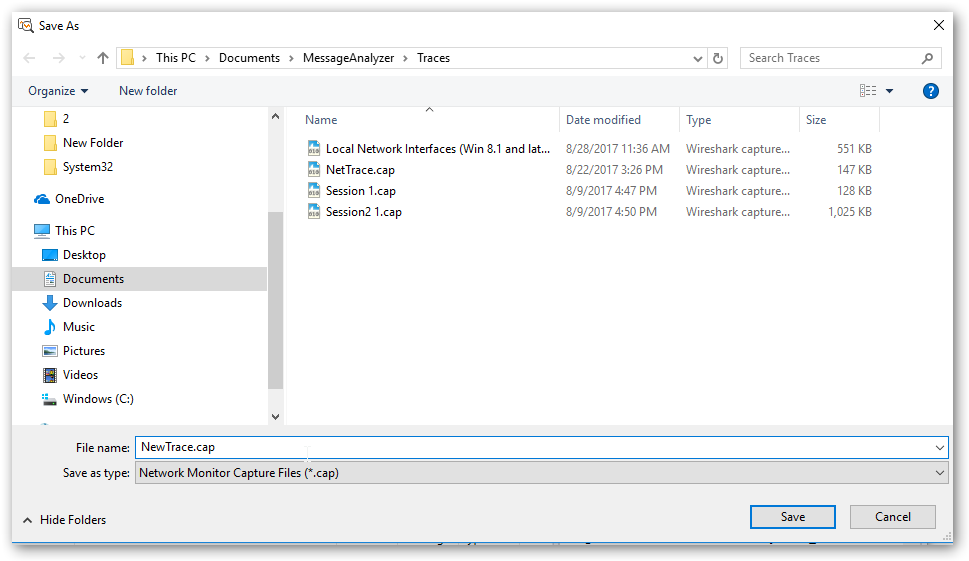Image resolution: width=969 pixels, height=561 pixels.
Task: Click the refresh icon in address bar
Action: pos(718,58)
